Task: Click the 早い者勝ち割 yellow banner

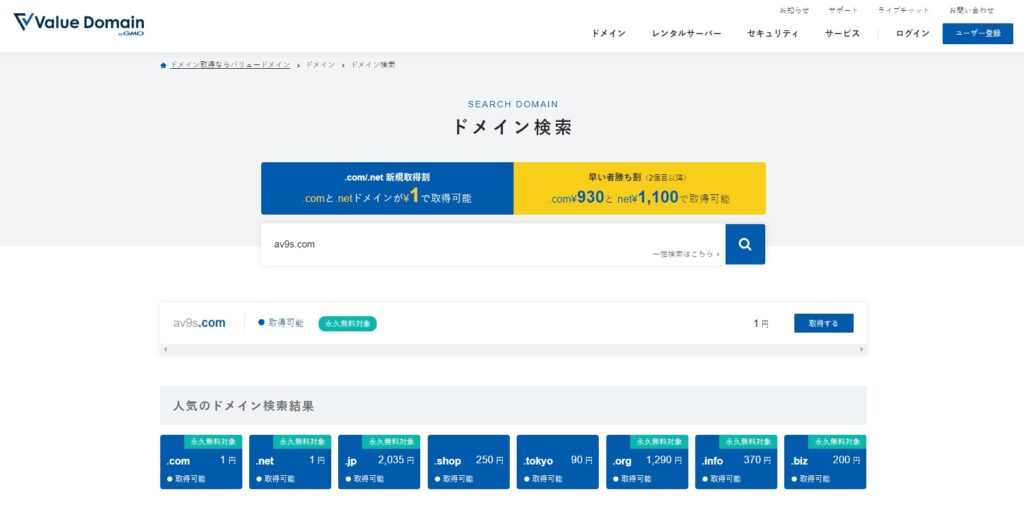Action: click(640, 188)
